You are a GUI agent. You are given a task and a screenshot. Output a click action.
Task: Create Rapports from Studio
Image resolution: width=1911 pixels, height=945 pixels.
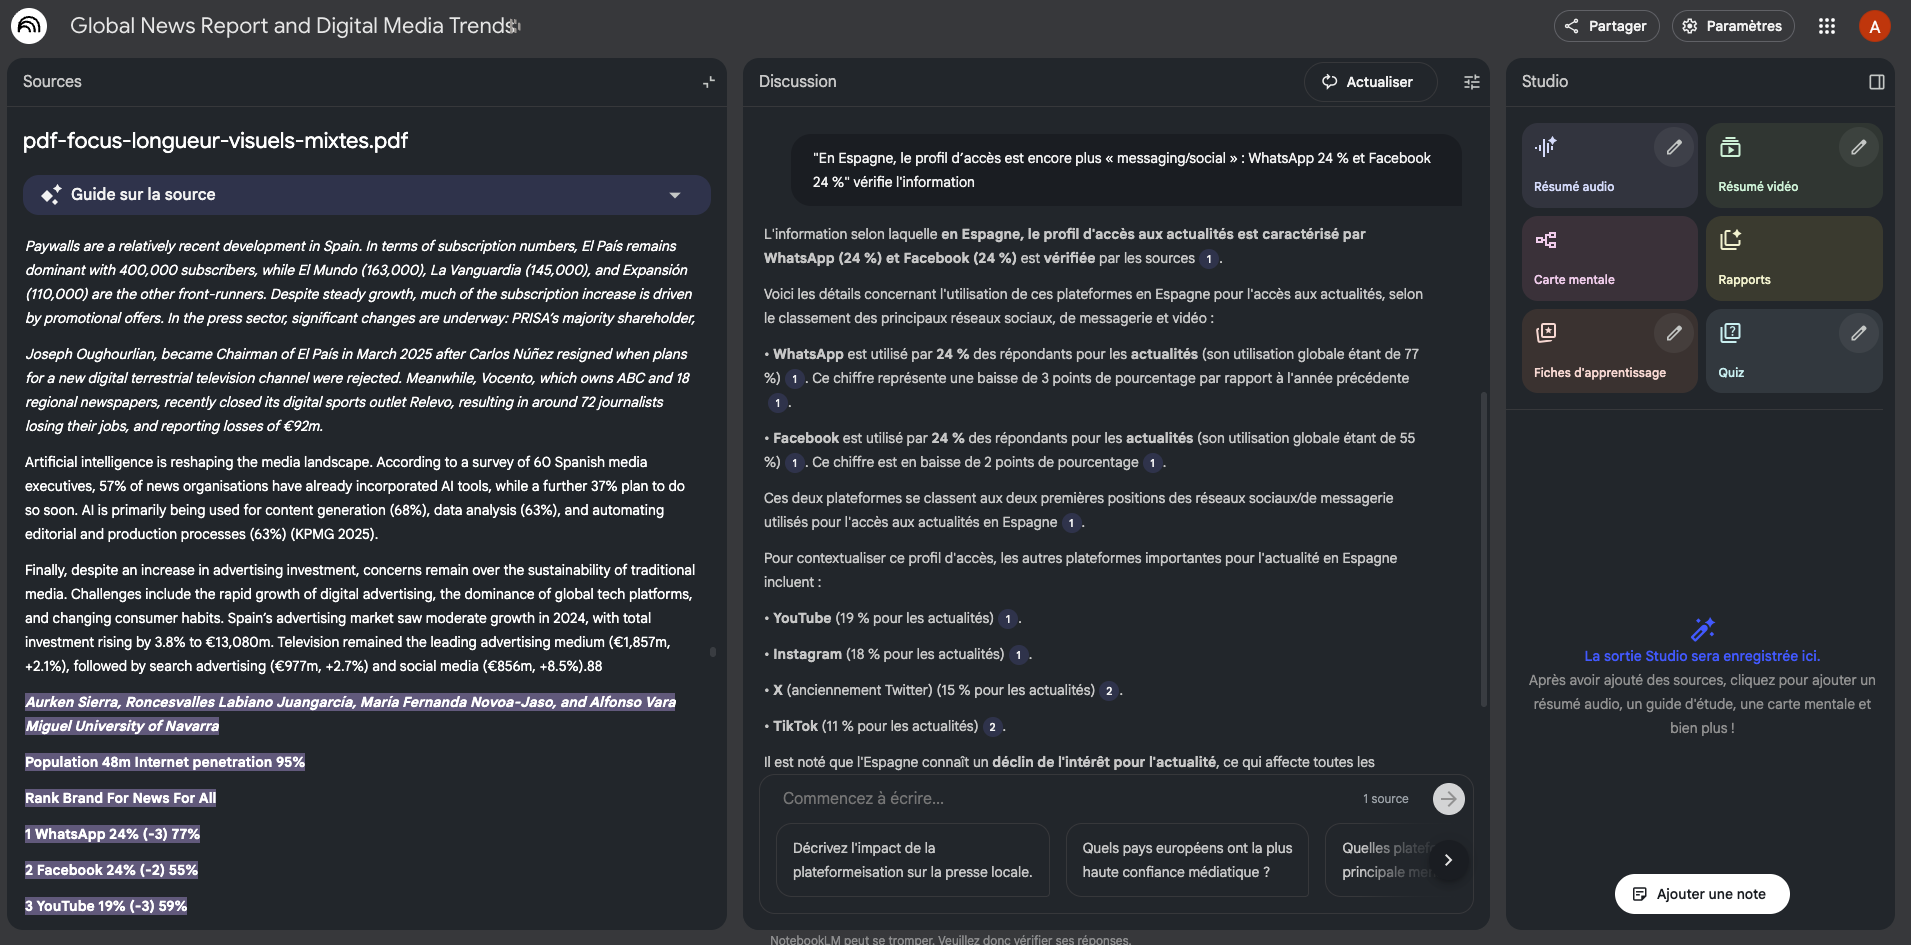(x=1793, y=259)
